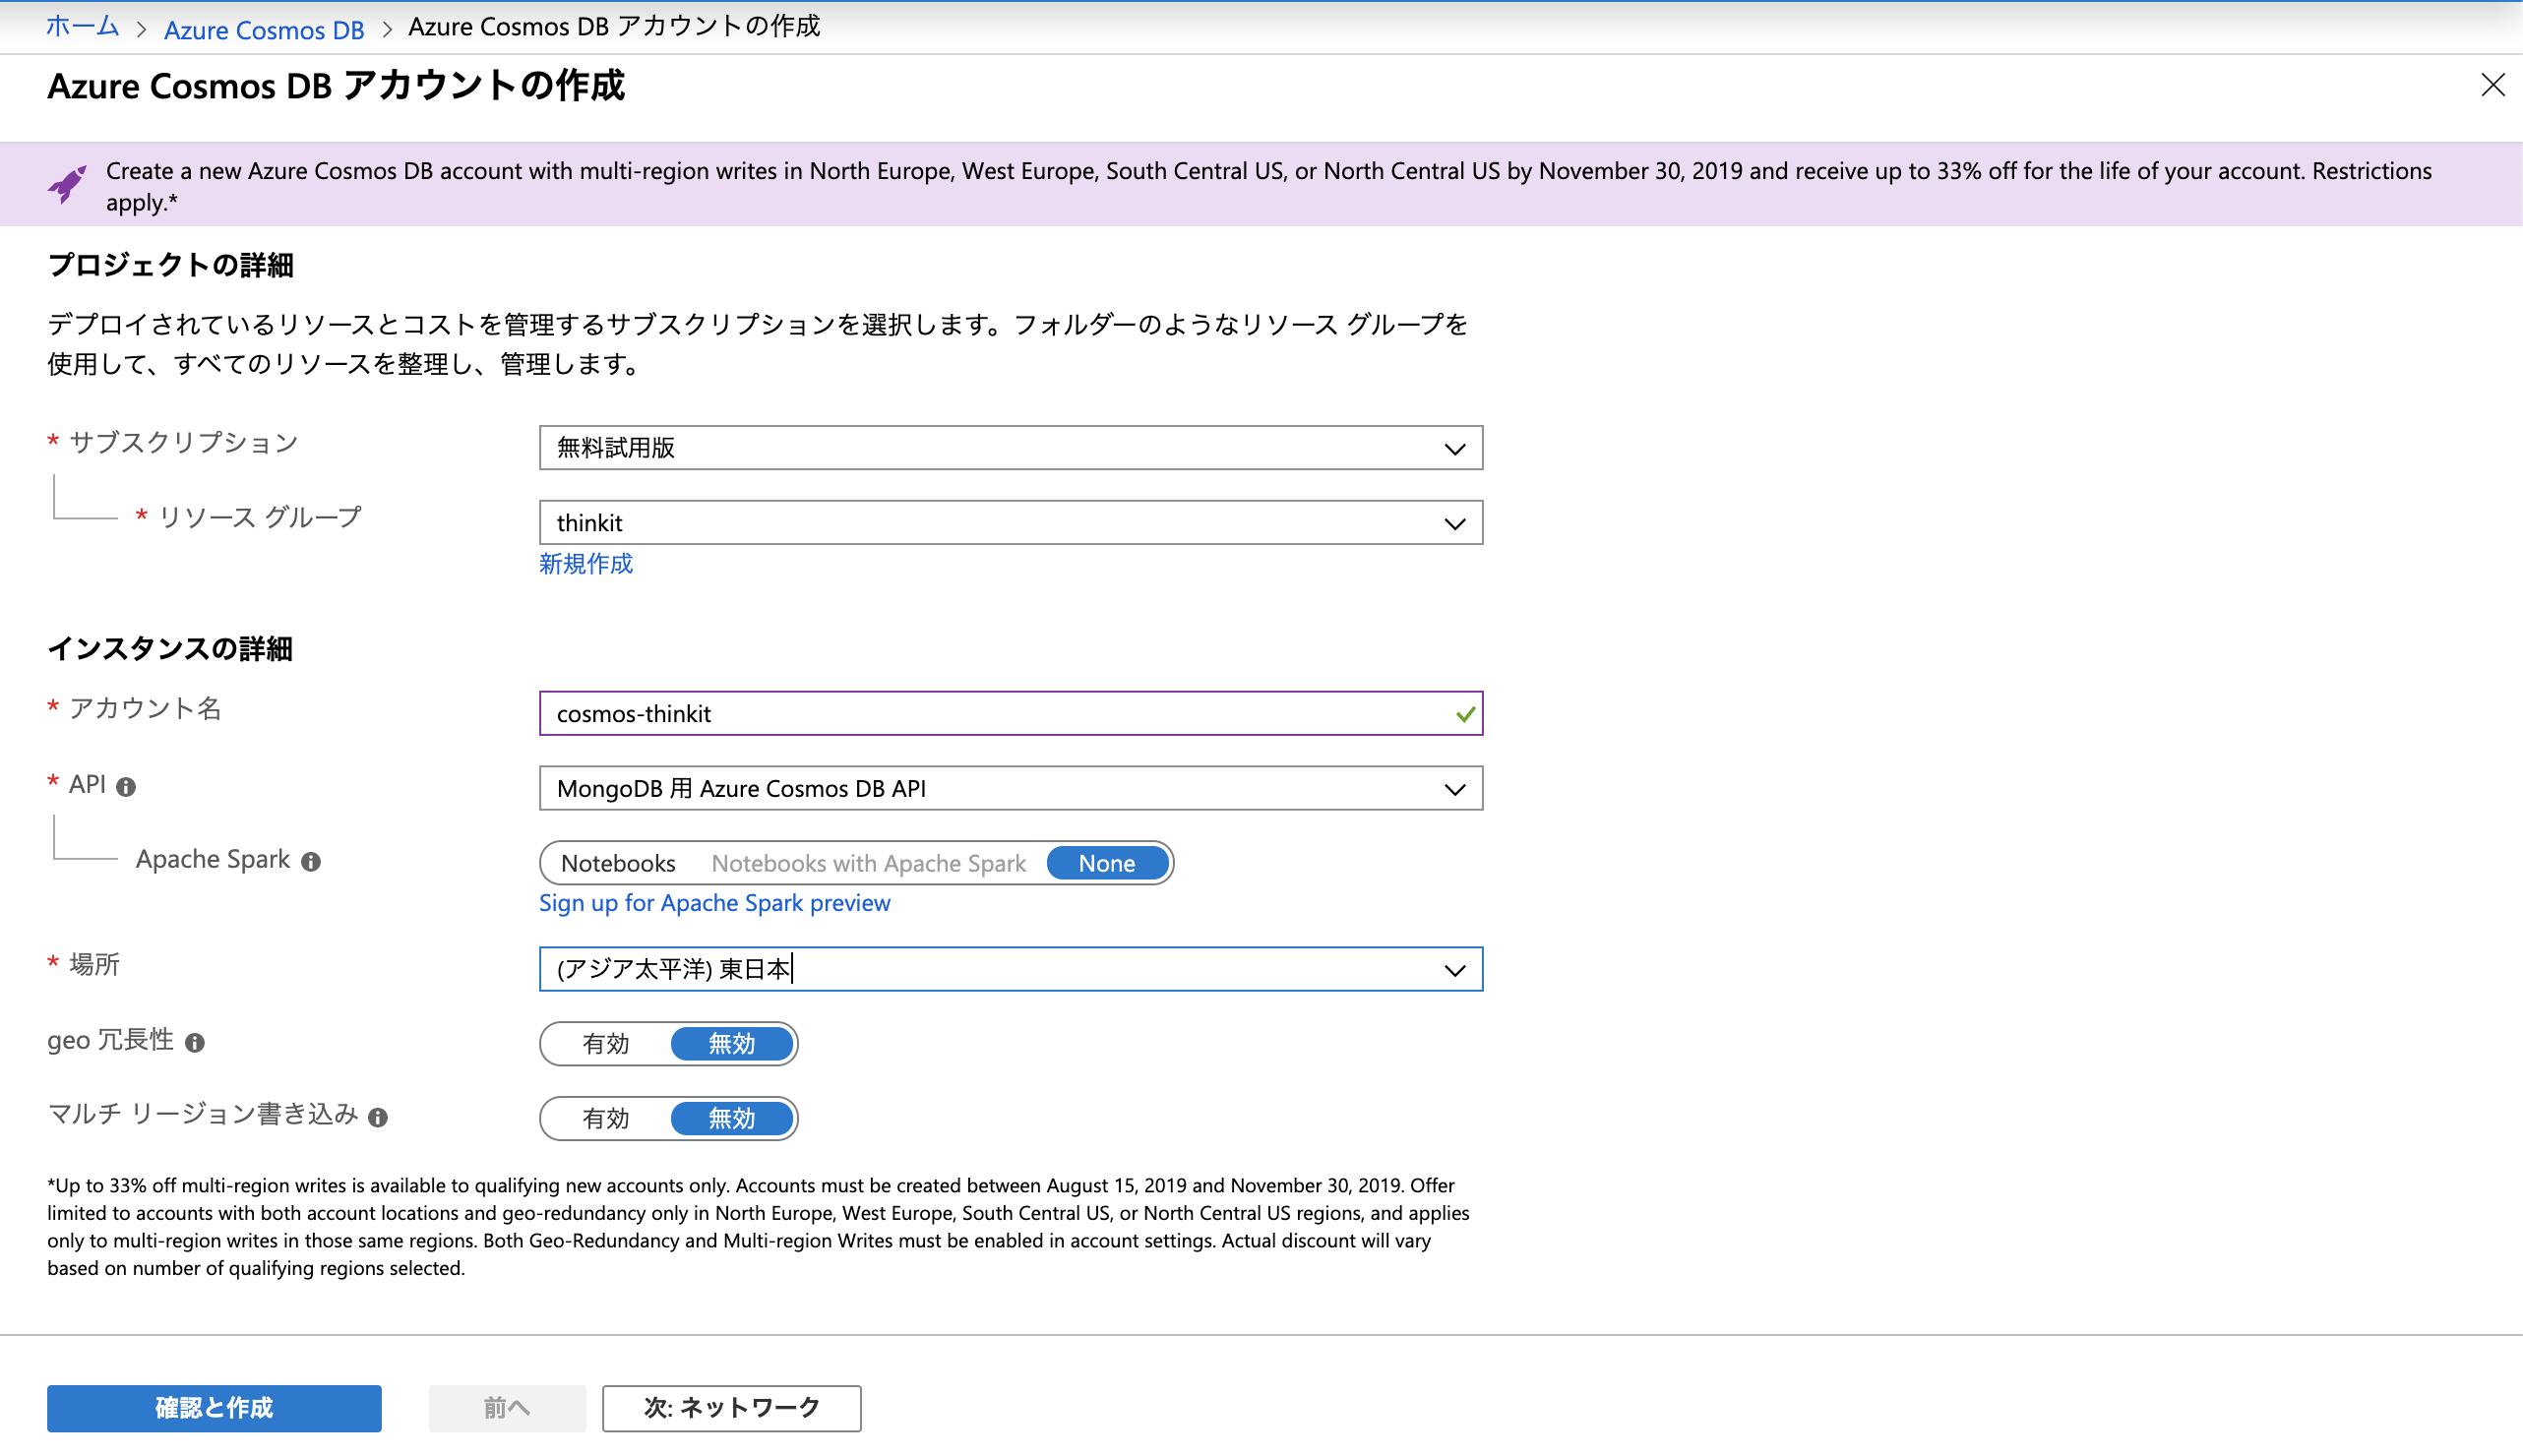Click the 前へ button
Viewport: 2523px width, 1456px height.
pyautogui.click(x=507, y=1408)
